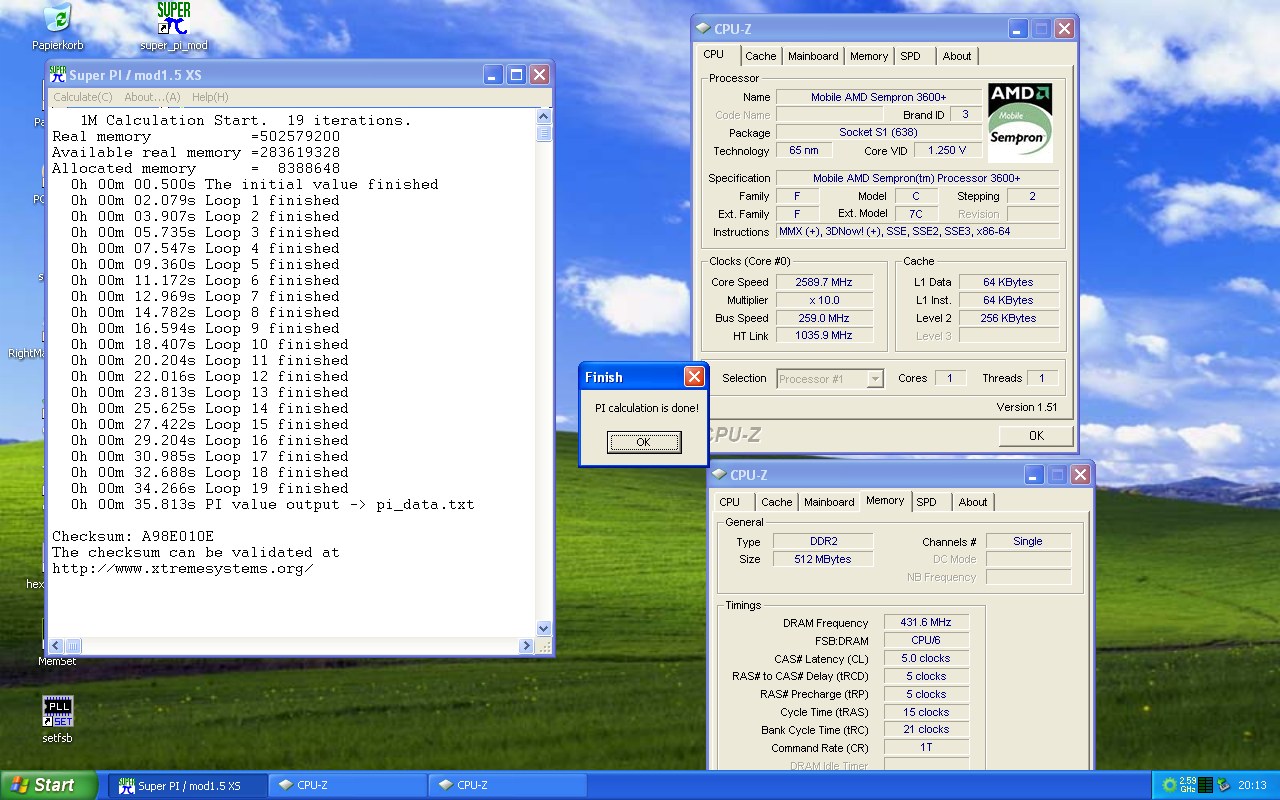
Task: Click 'PI value output -> pi_data.txt' line
Action: click(x=272, y=505)
